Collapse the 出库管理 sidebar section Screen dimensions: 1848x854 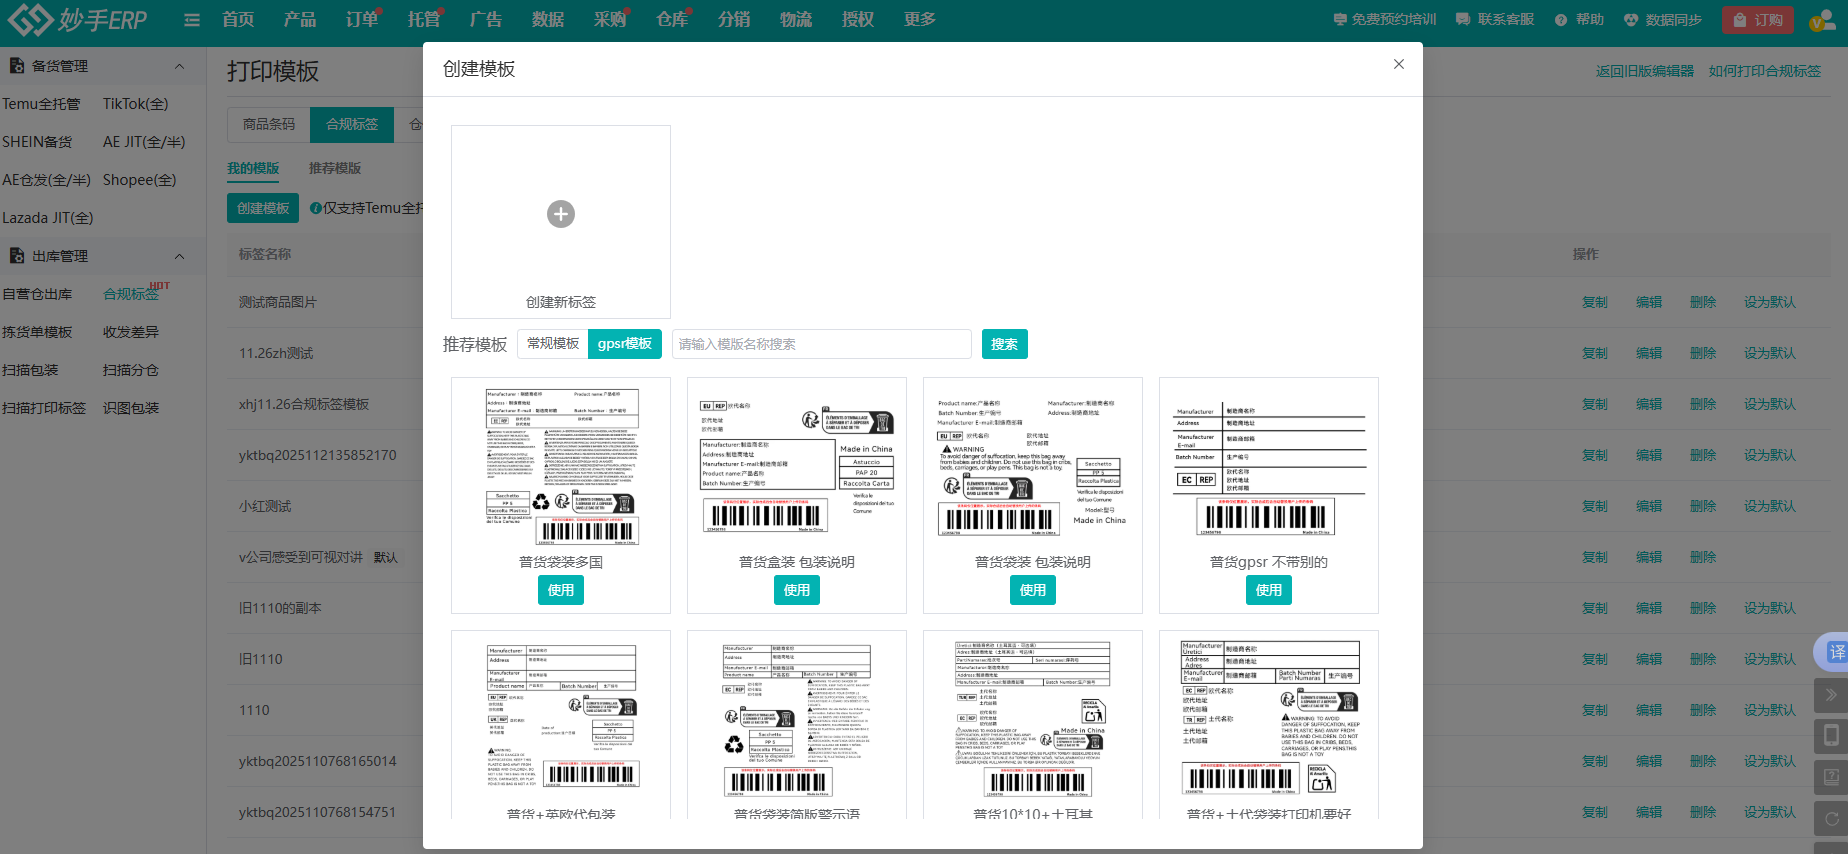point(180,256)
